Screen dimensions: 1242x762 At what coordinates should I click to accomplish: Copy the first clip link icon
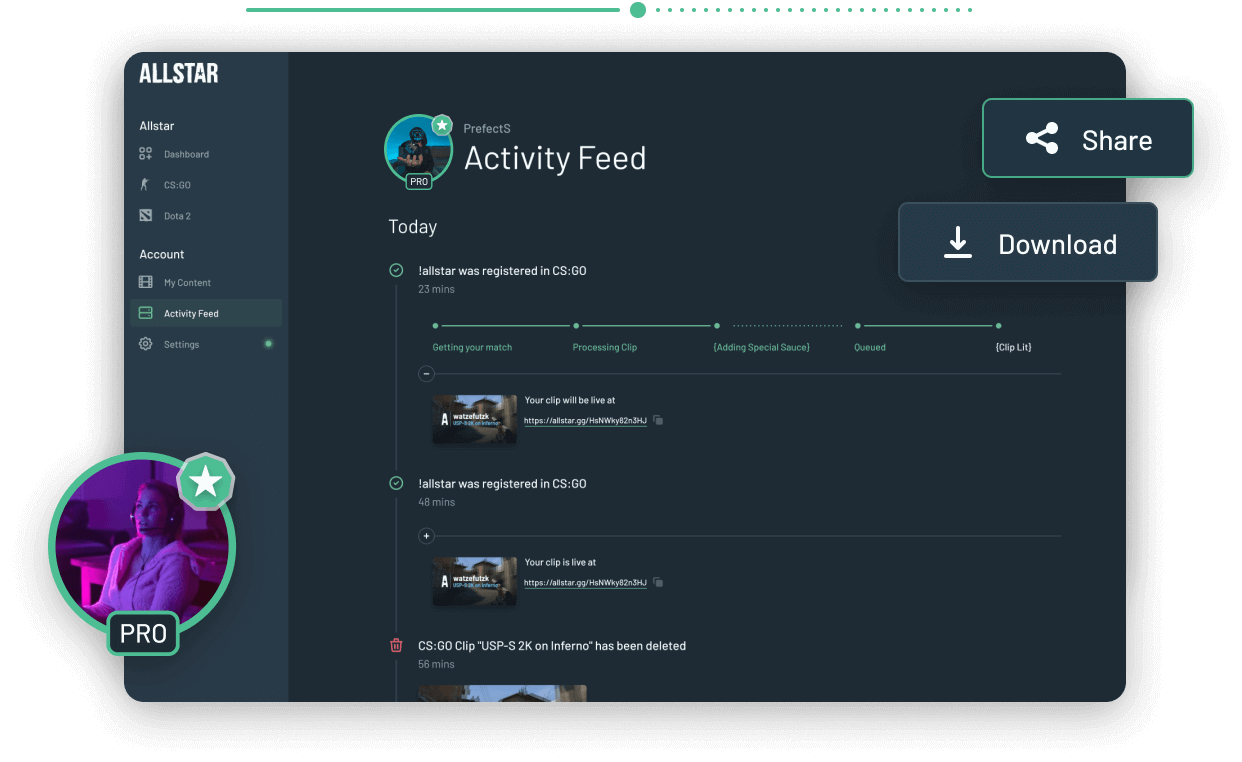coord(658,421)
